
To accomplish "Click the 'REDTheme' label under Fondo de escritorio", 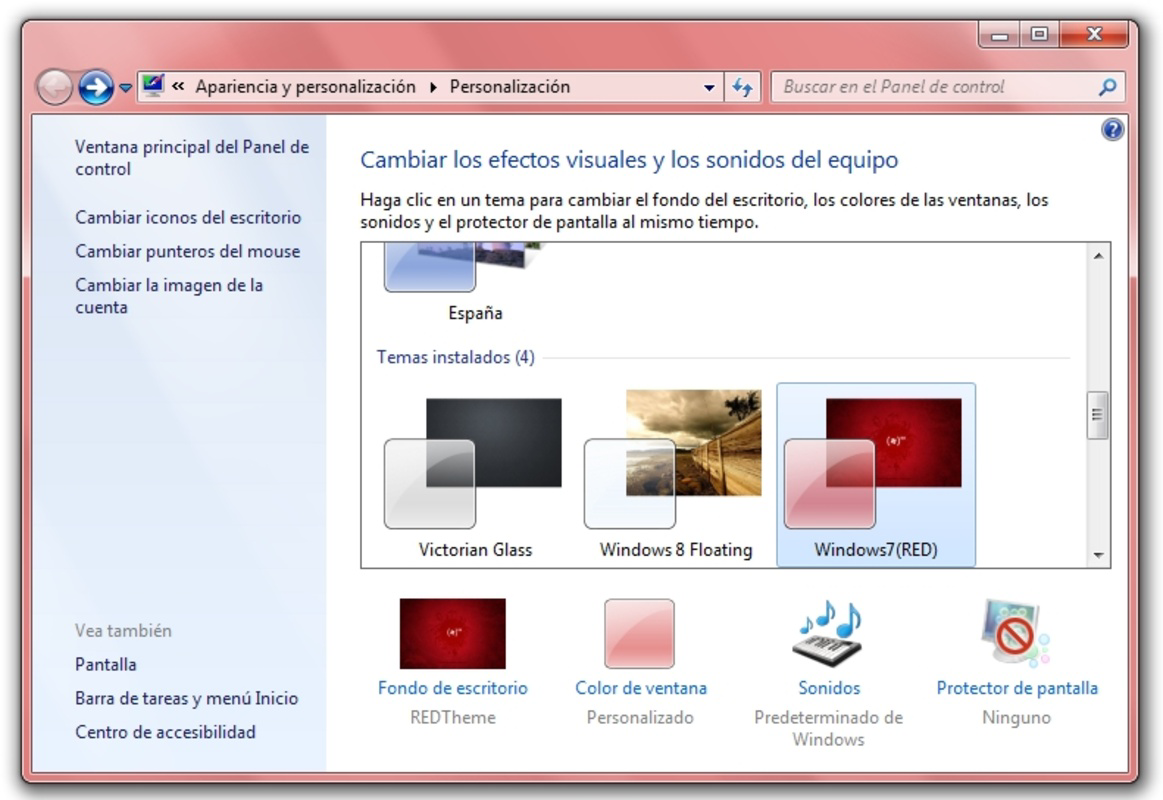I will [x=452, y=718].
